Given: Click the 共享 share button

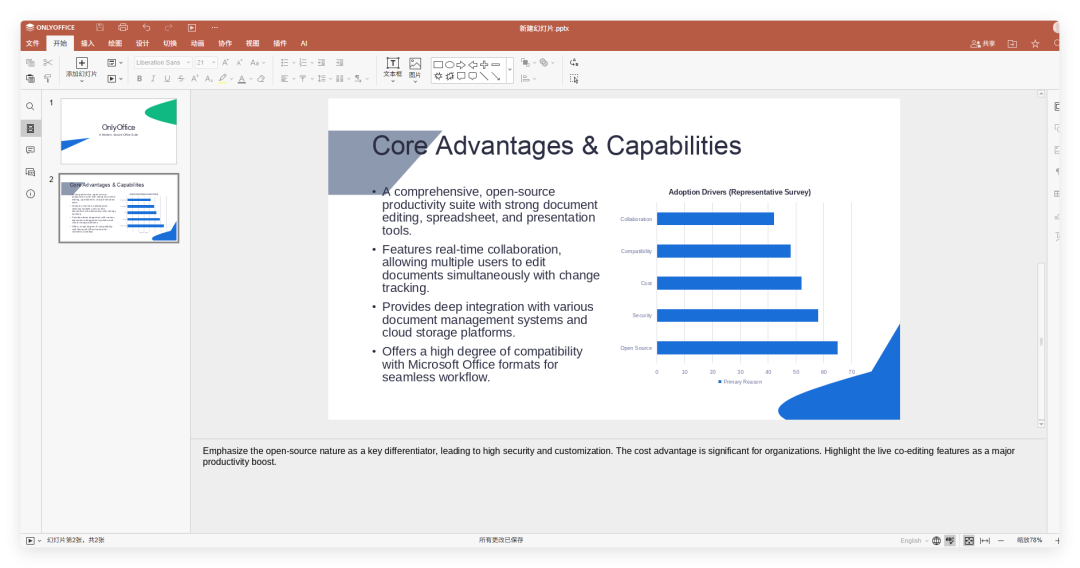Looking at the screenshot, I should (983, 43).
